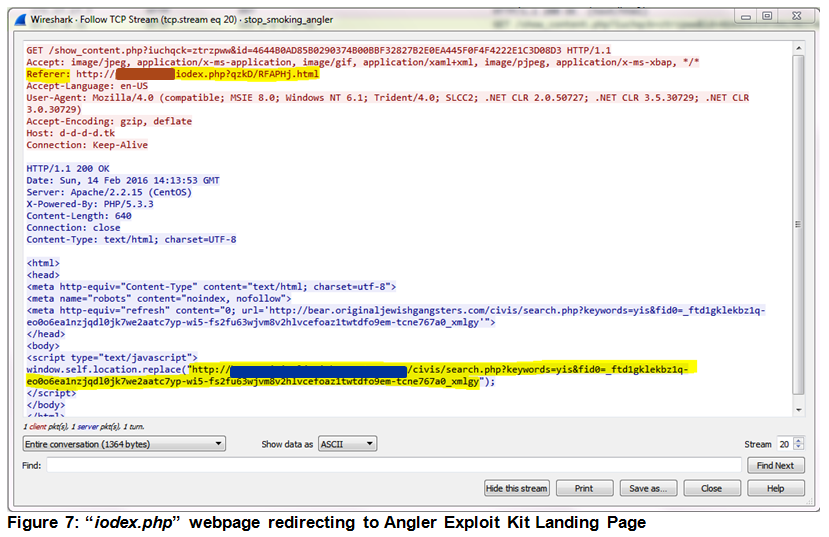Click the Find Next button
Image resolution: width=829 pixels, height=537 pixels.
pyautogui.click(x=776, y=466)
